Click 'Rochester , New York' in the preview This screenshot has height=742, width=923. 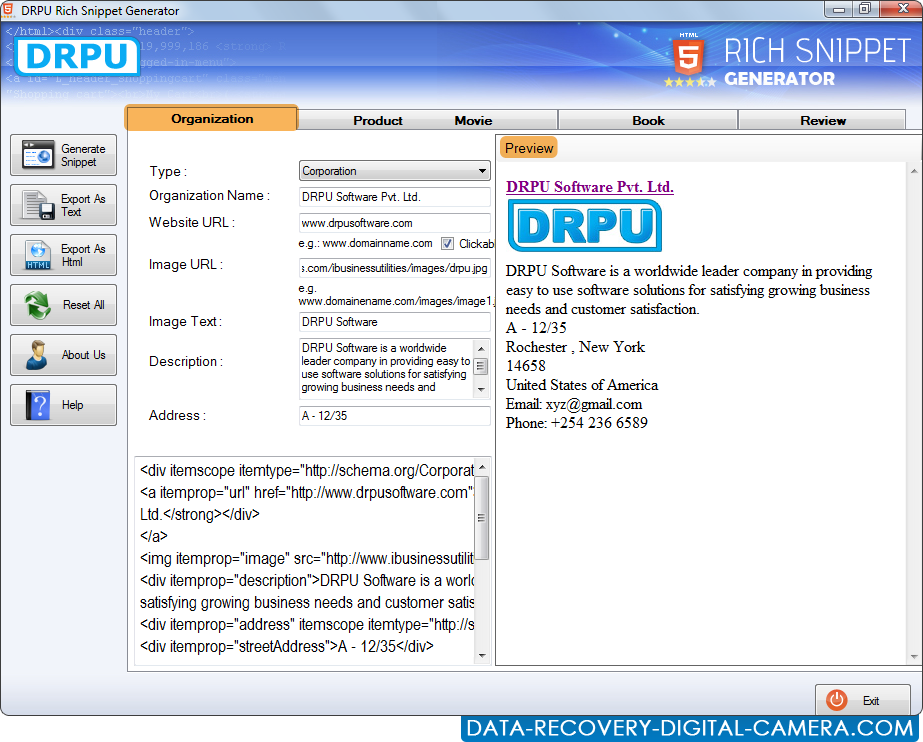pyautogui.click(x=575, y=347)
